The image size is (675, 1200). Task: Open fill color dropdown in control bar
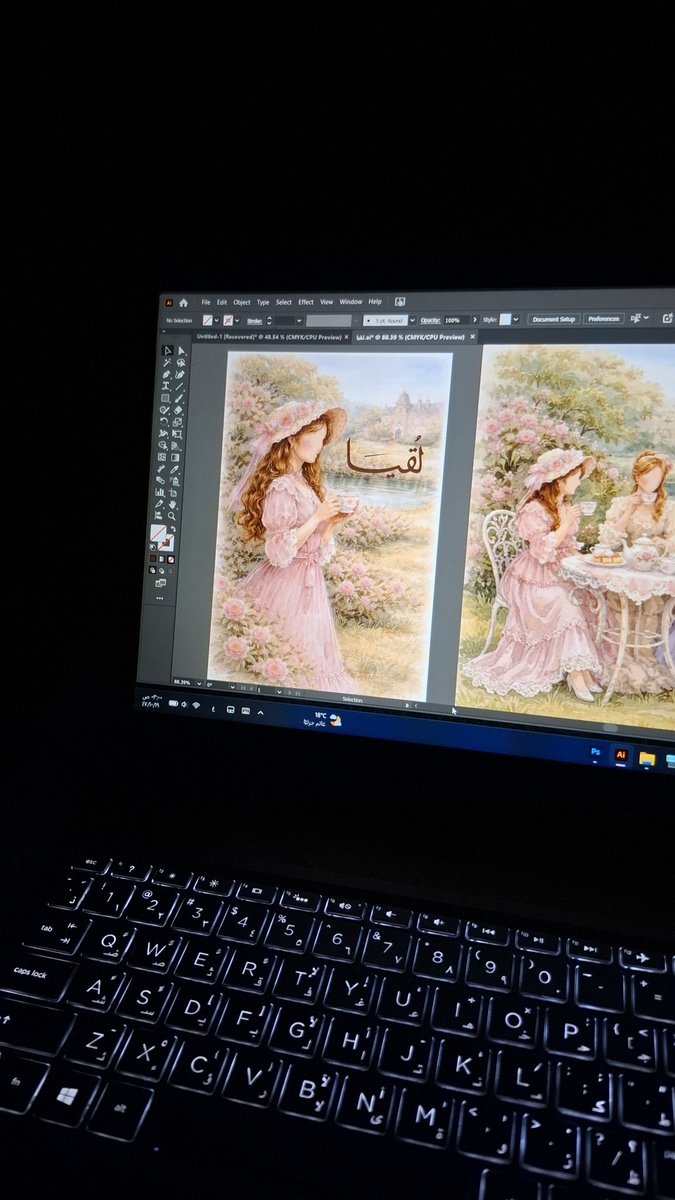(x=217, y=320)
